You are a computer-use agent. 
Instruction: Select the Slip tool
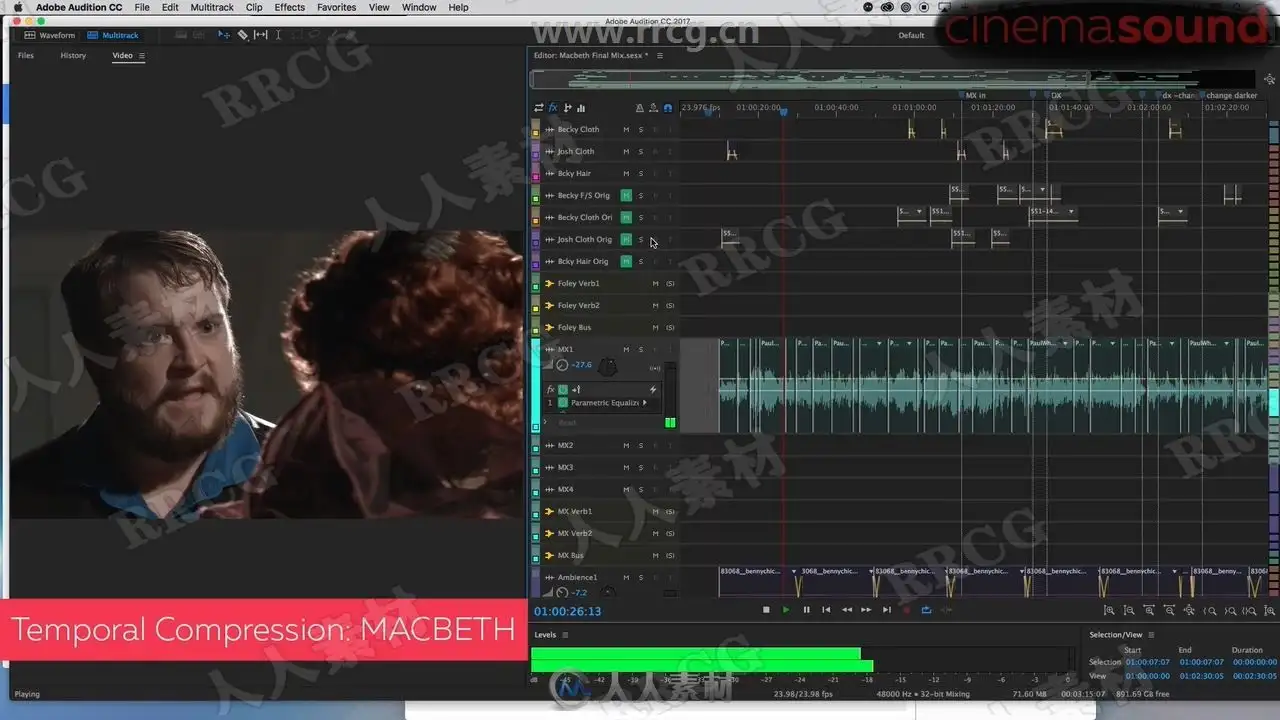coord(260,35)
